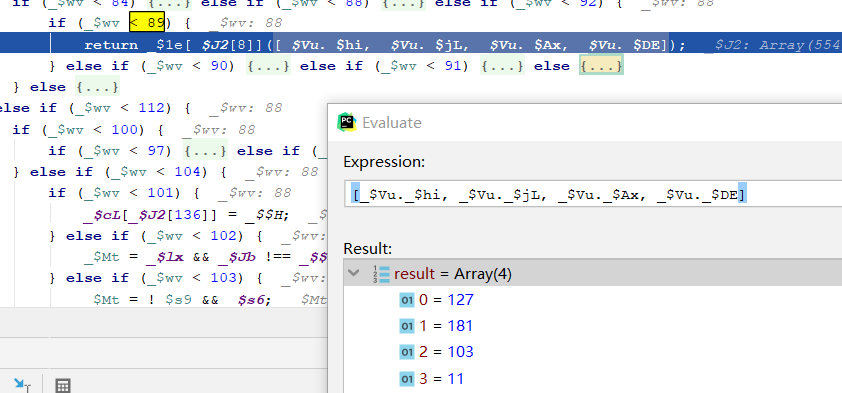Click the number type icon of row 3
This screenshot has width=842, height=393.
pos(407,379)
